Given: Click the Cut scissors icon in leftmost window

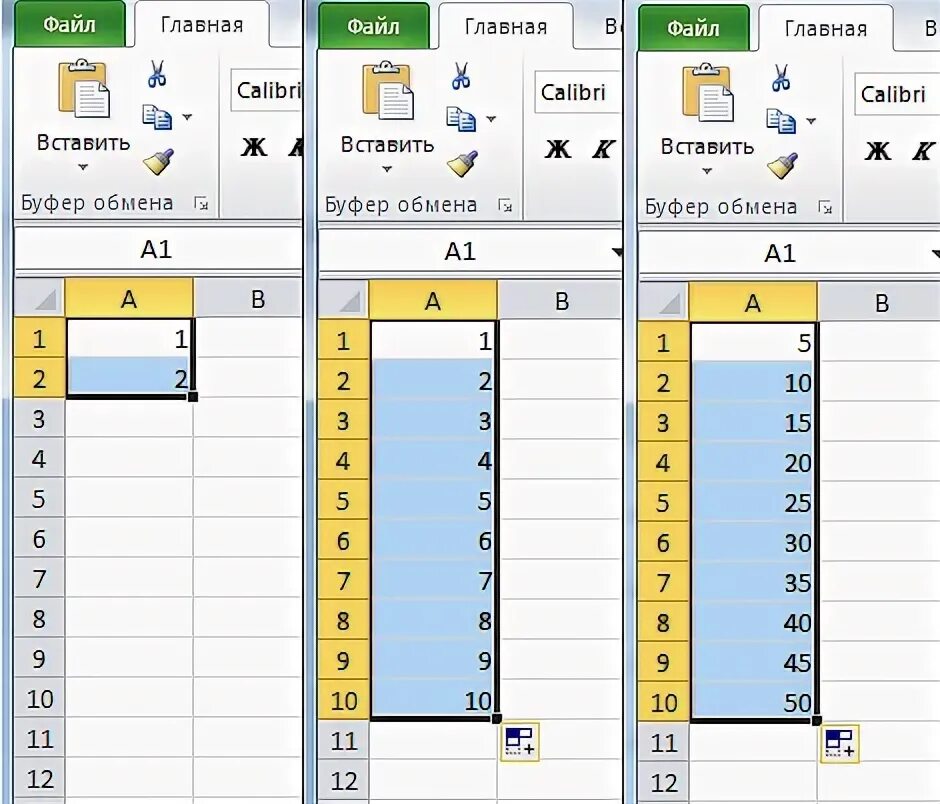Looking at the screenshot, I should pyautogui.click(x=157, y=73).
